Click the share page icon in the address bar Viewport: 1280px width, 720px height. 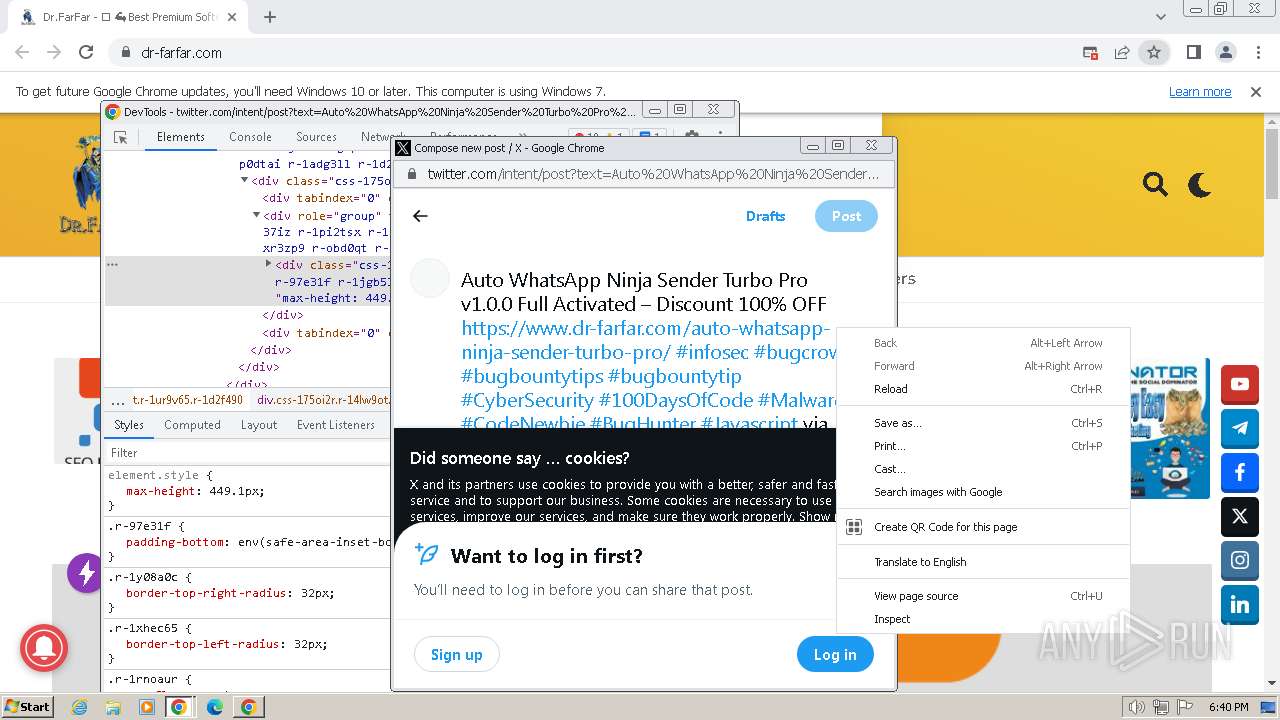(x=1122, y=52)
